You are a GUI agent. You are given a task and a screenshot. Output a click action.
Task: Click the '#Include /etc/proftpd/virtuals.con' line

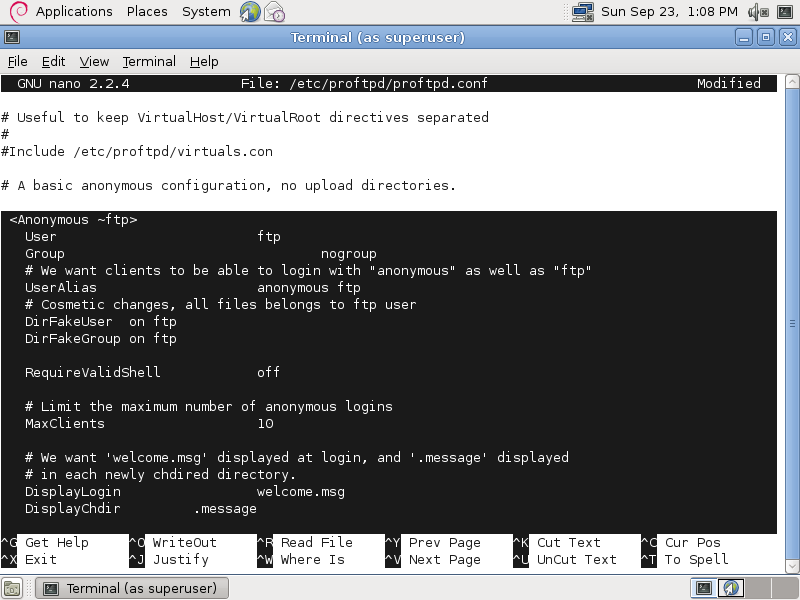pos(137,152)
